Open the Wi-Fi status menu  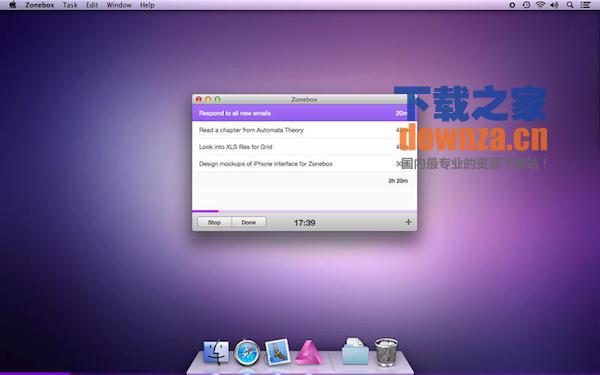point(540,5)
